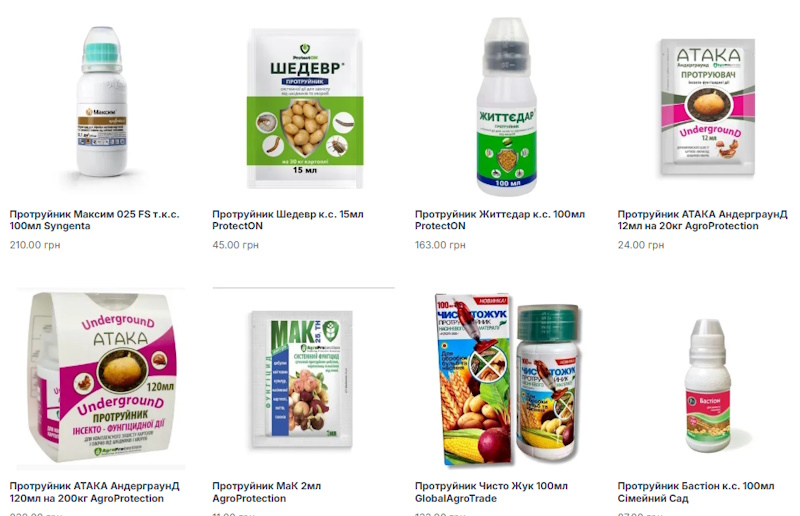The width and height of the screenshot is (800, 516).
Task: Click the Протруйник Бастіон к.с. 100мл title
Action: coord(696,492)
